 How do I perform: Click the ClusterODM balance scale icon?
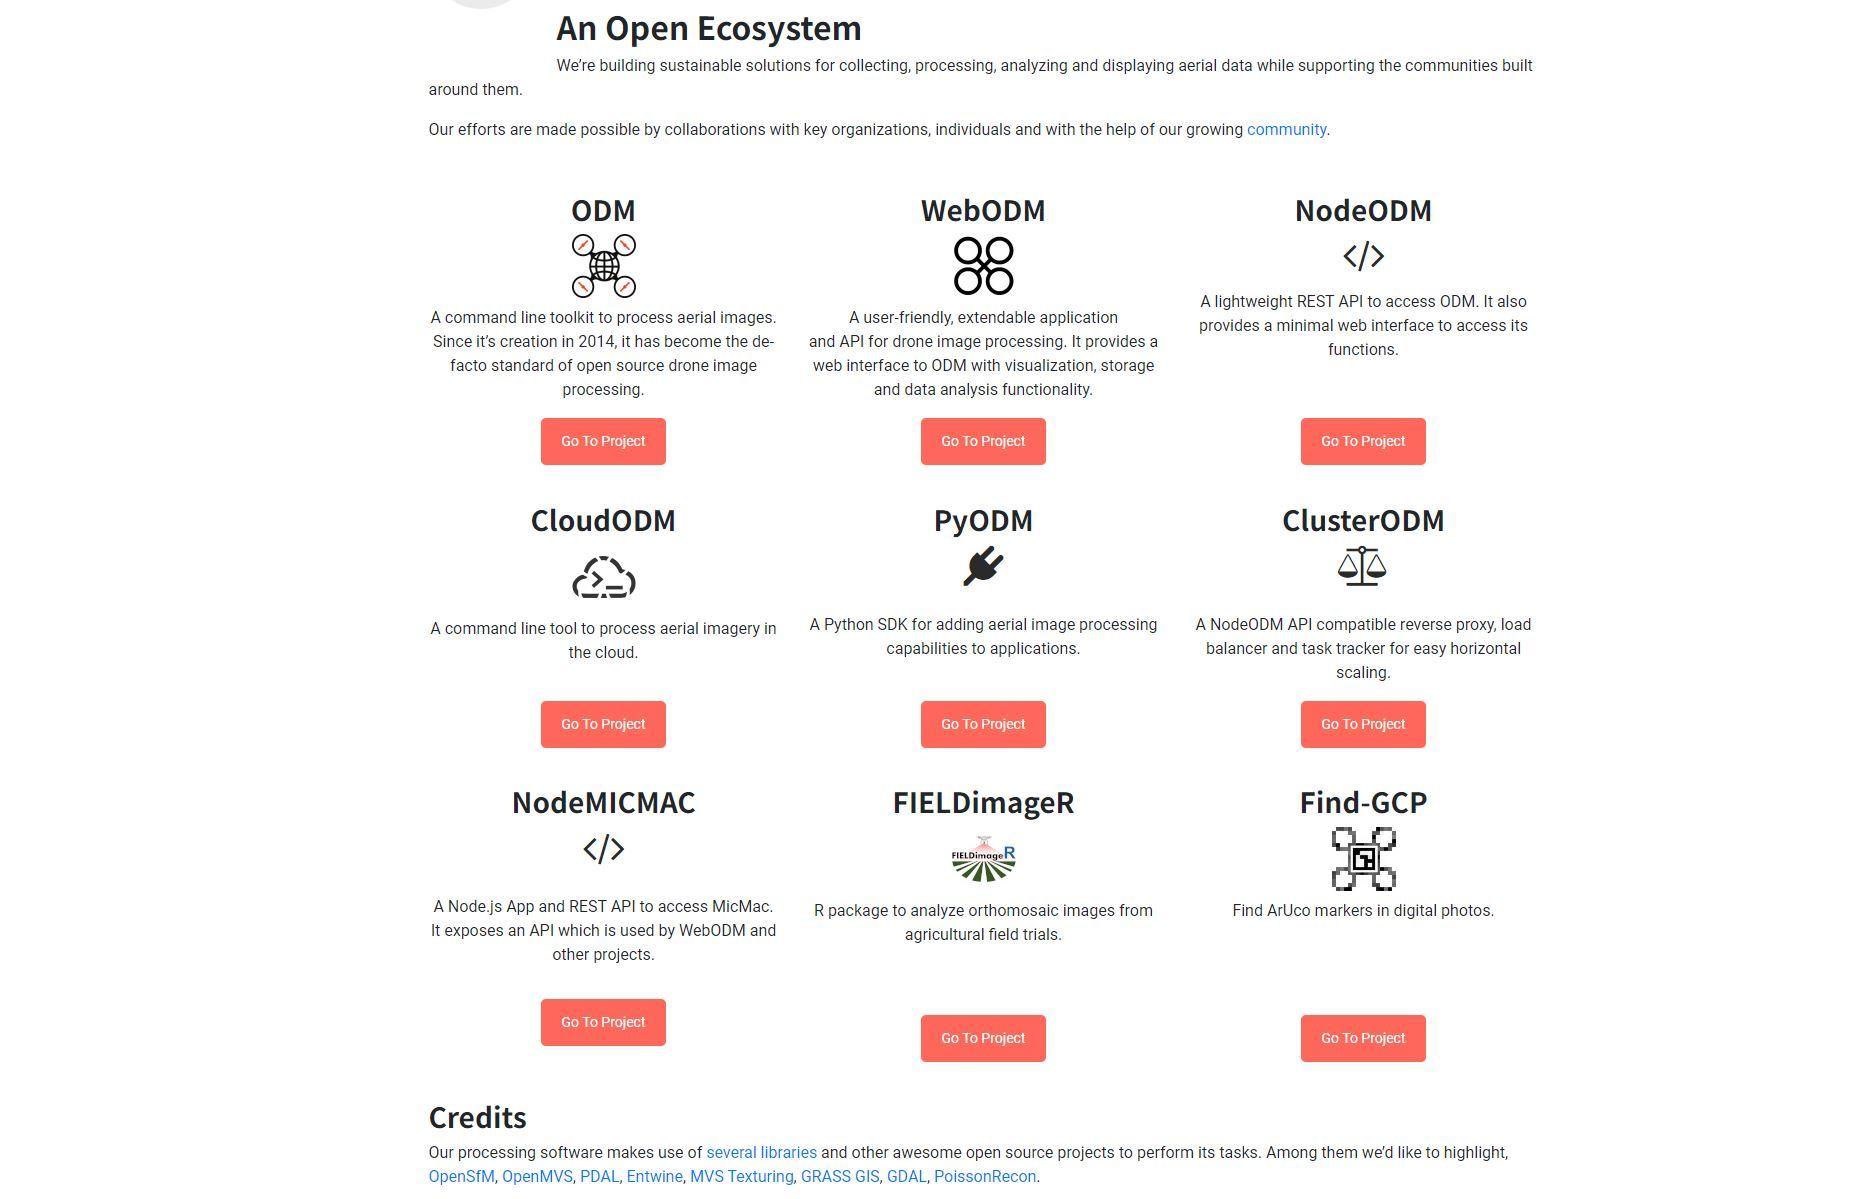coord(1362,566)
